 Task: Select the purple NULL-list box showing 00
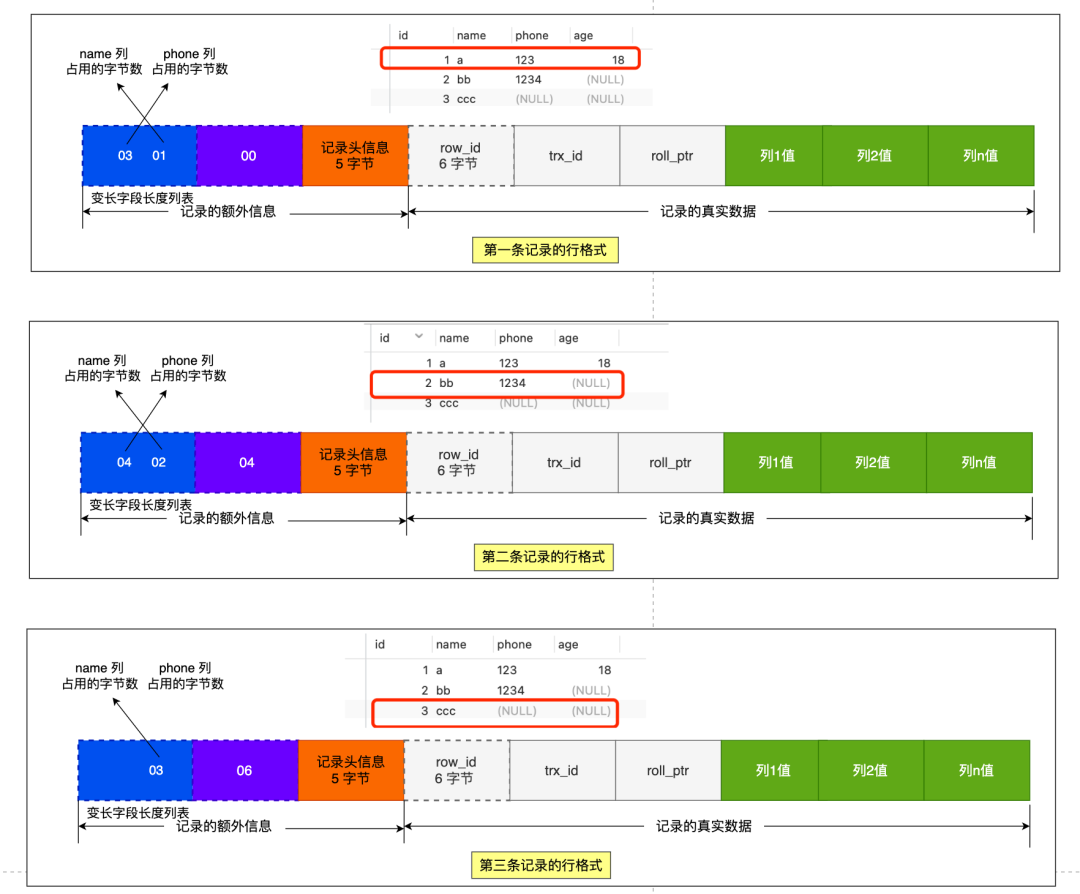[x=249, y=156]
